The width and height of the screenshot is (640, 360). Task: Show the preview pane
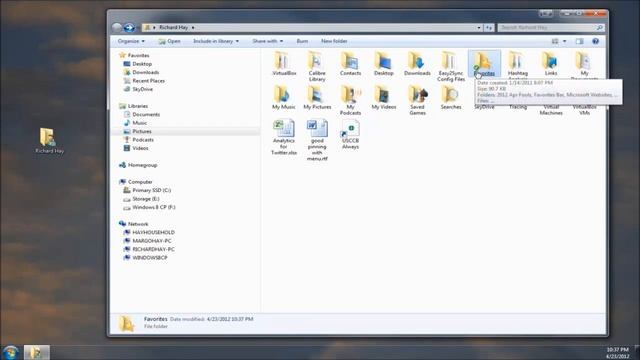[x=579, y=41]
